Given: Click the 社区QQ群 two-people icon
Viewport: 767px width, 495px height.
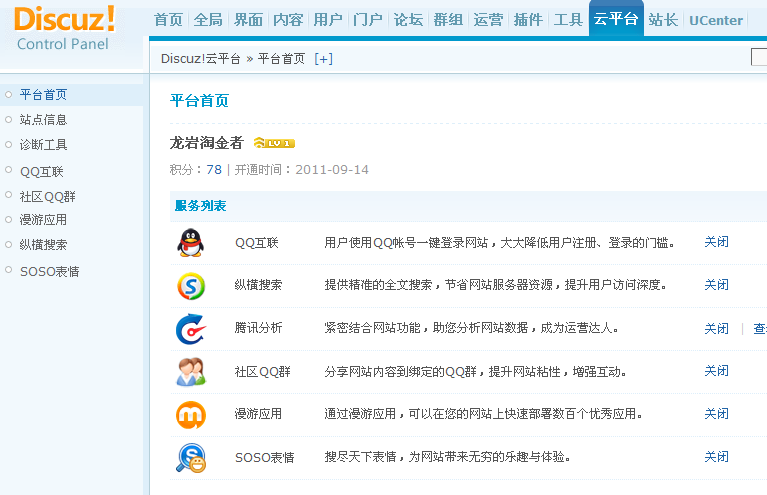Looking at the screenshot, I should click(191, 372).
